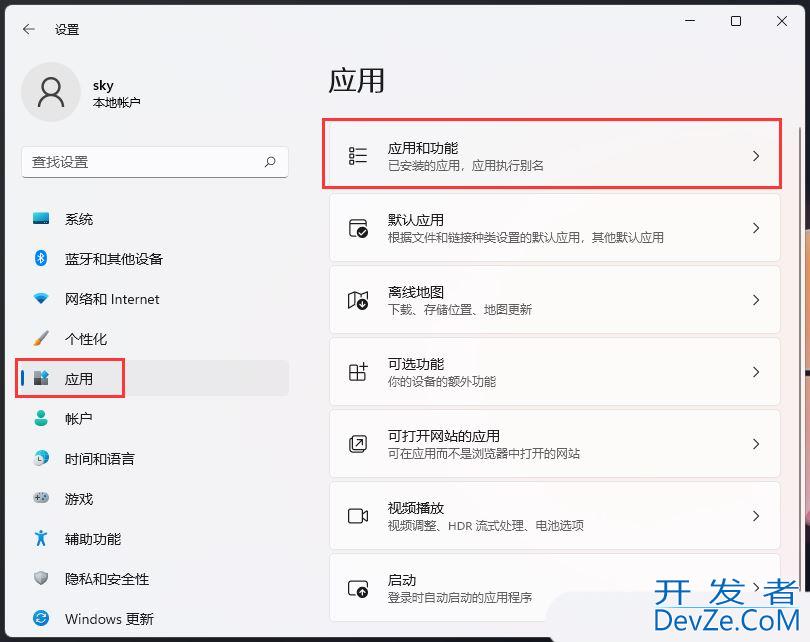Click the 可选功能 grid-plus icon

[x=357, y=371]
